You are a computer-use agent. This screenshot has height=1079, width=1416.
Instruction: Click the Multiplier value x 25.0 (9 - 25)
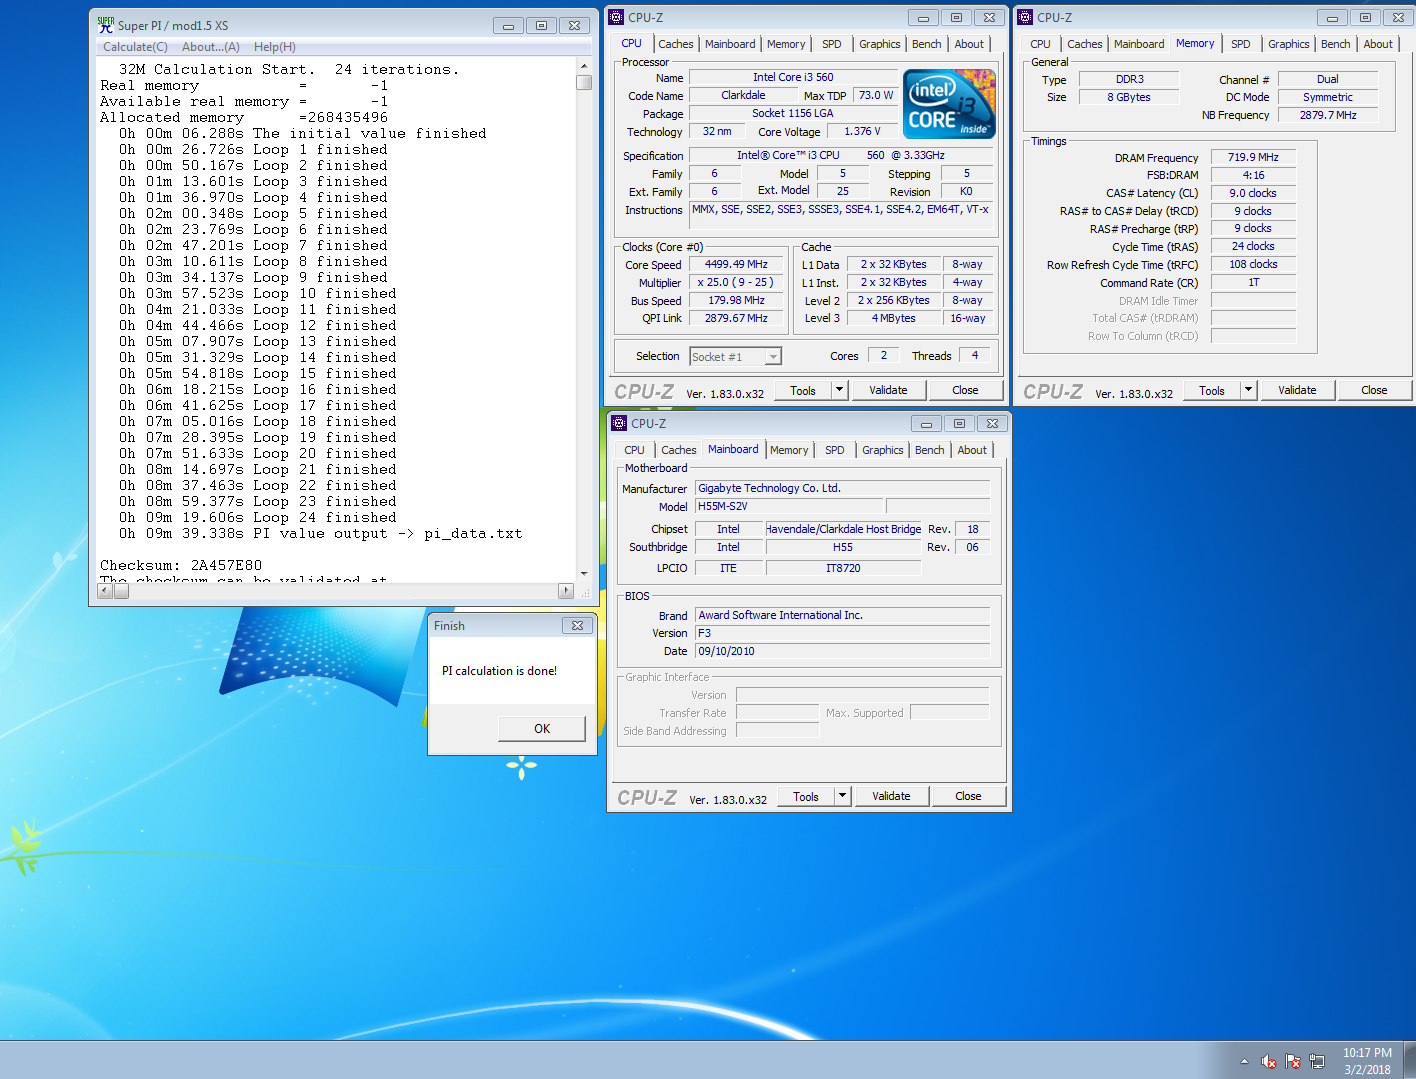[x=736, y=283]
